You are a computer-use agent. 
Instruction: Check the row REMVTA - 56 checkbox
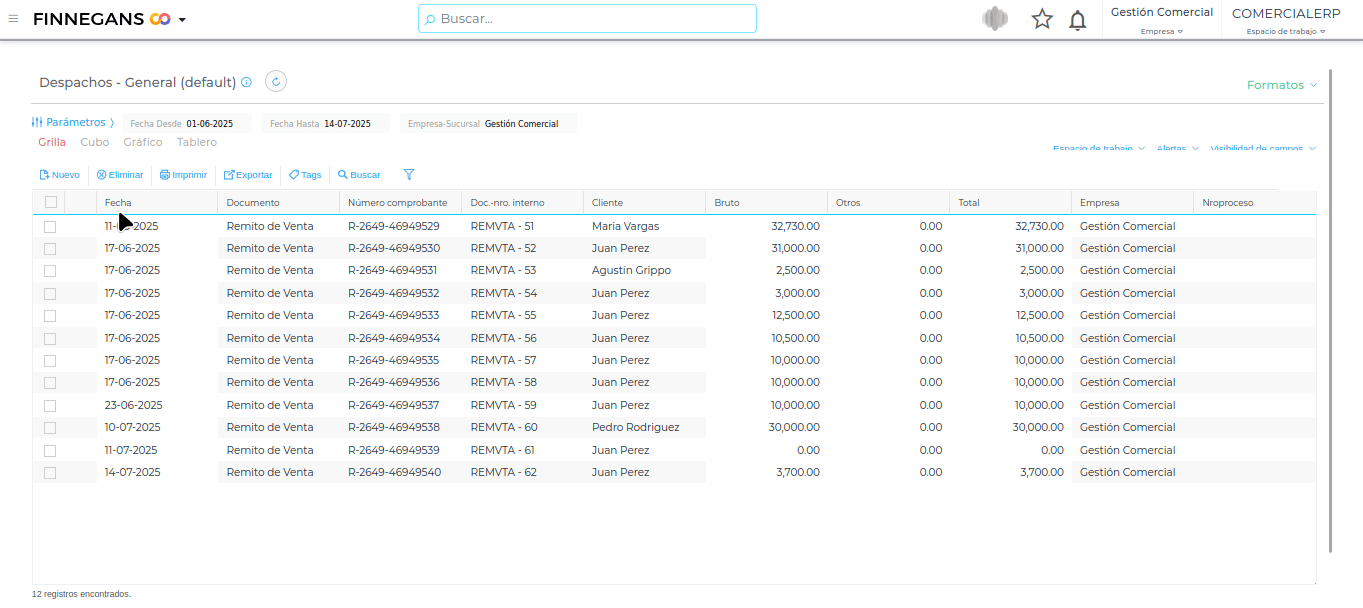[50, 339]
